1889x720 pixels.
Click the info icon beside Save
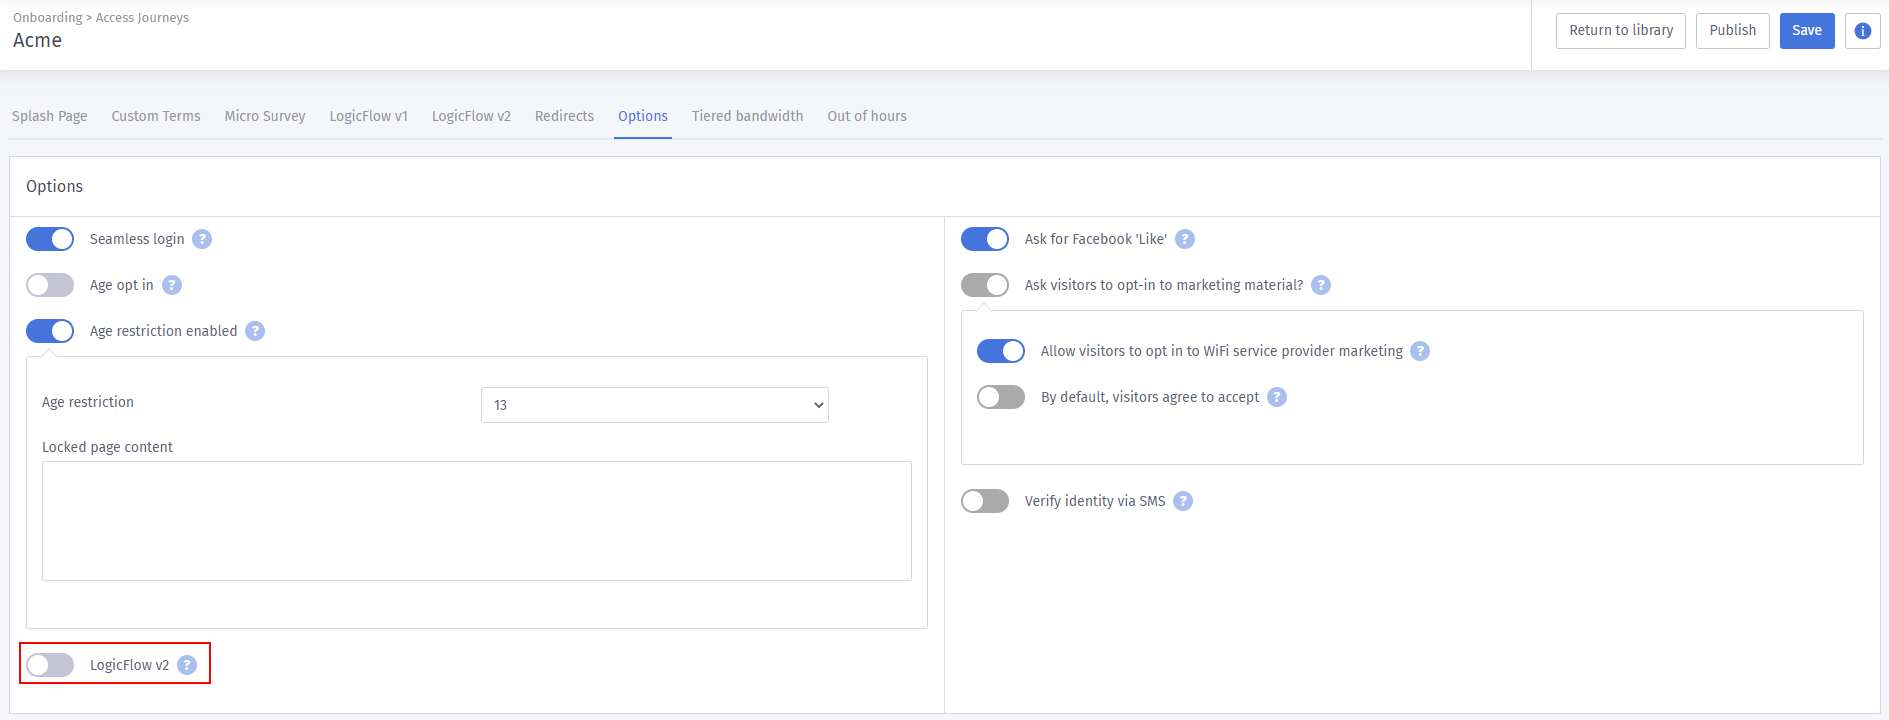pyautogui.click(x=1862, y=31)
